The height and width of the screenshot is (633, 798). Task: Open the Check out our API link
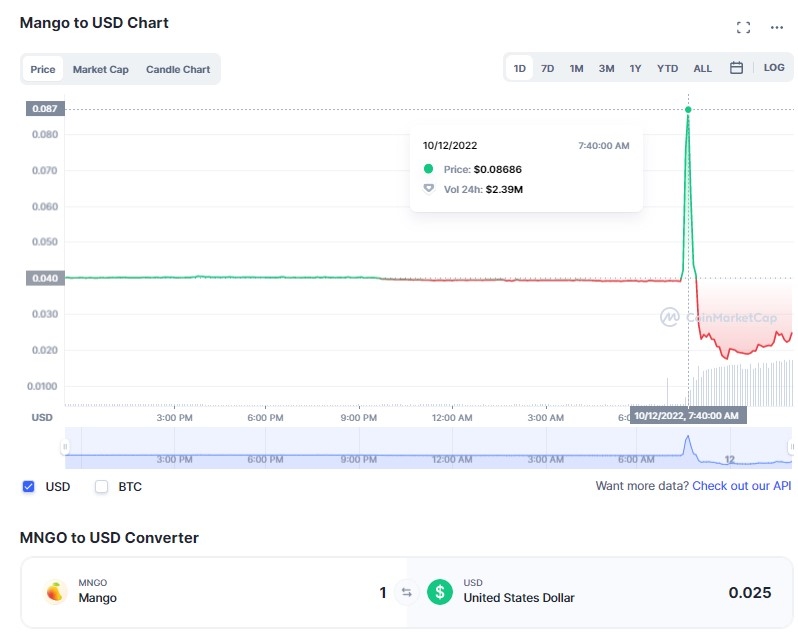coord(742,486)
